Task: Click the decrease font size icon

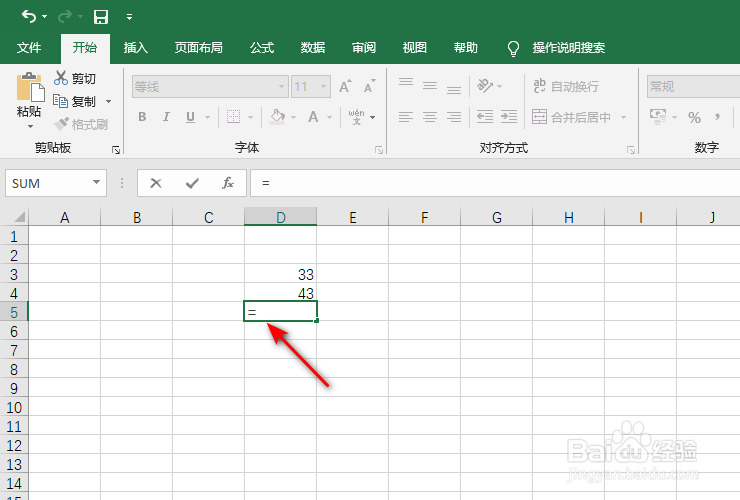Action: click(x=369, y=86)
